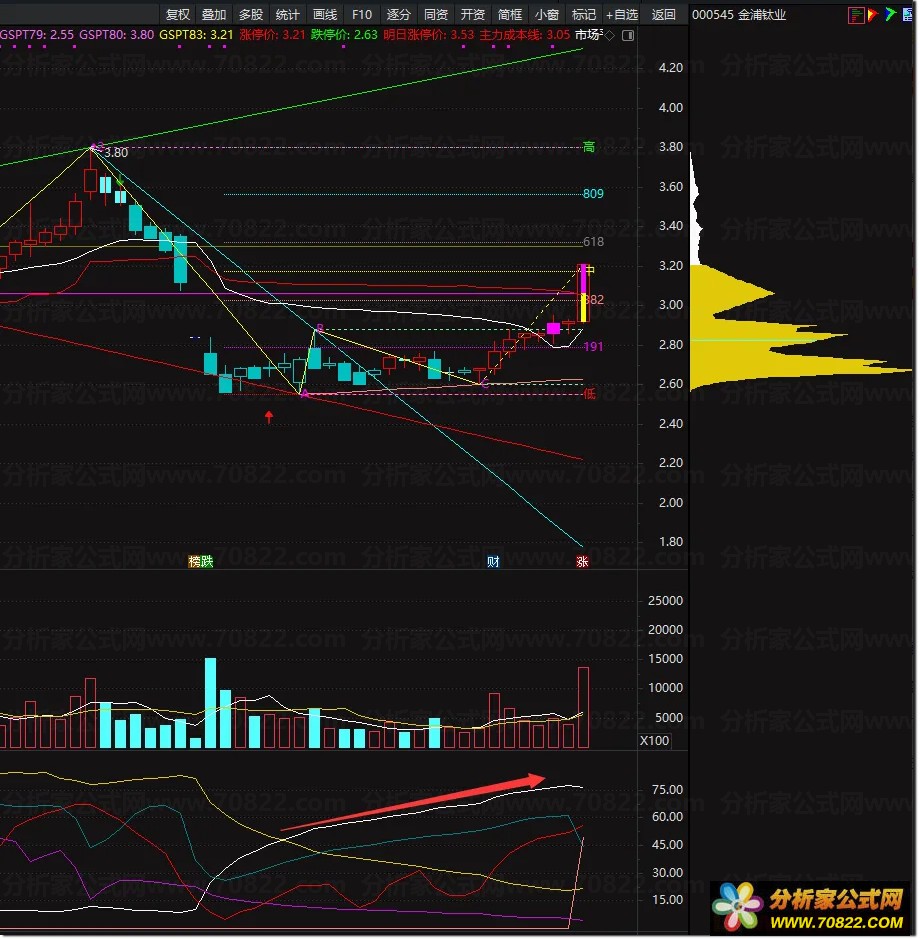Screen dimensions: 920x939
Task: Click the 4.20 price axis value
Action: click(x=670, y=68)
